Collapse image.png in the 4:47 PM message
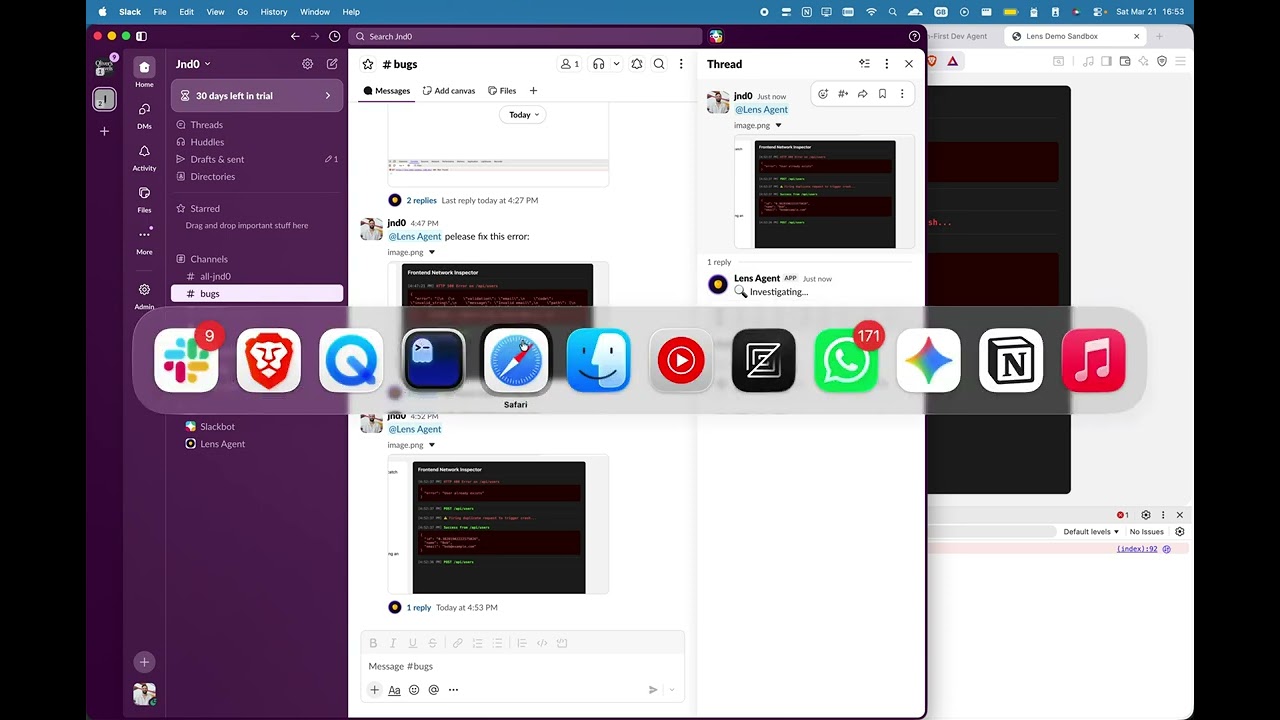 tap(432, 252)
